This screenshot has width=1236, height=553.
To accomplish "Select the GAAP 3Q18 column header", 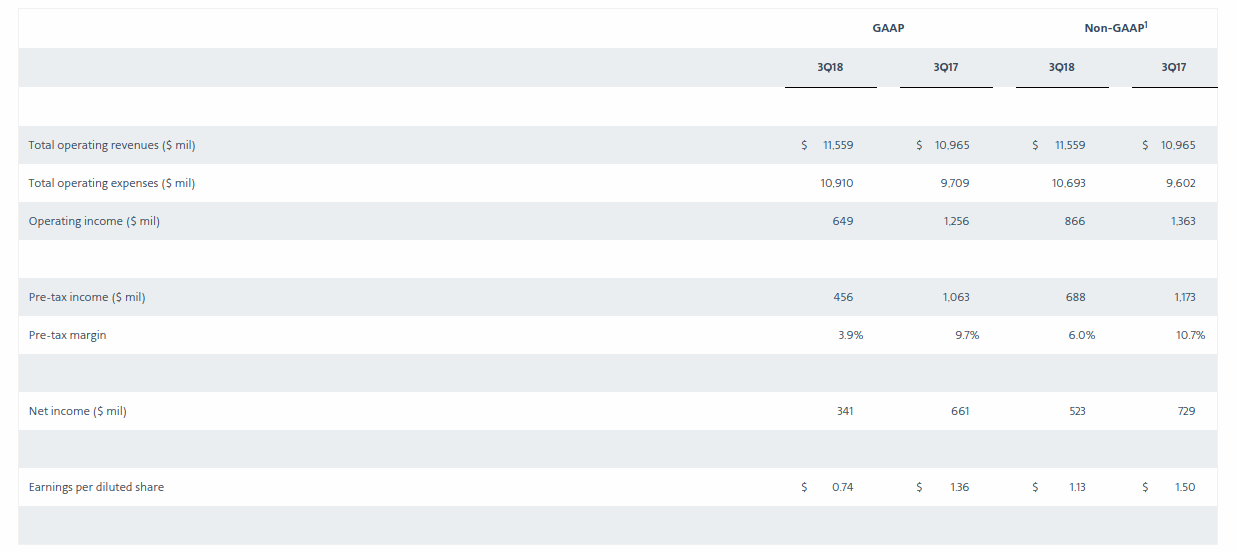I will (x=830, y=67).
